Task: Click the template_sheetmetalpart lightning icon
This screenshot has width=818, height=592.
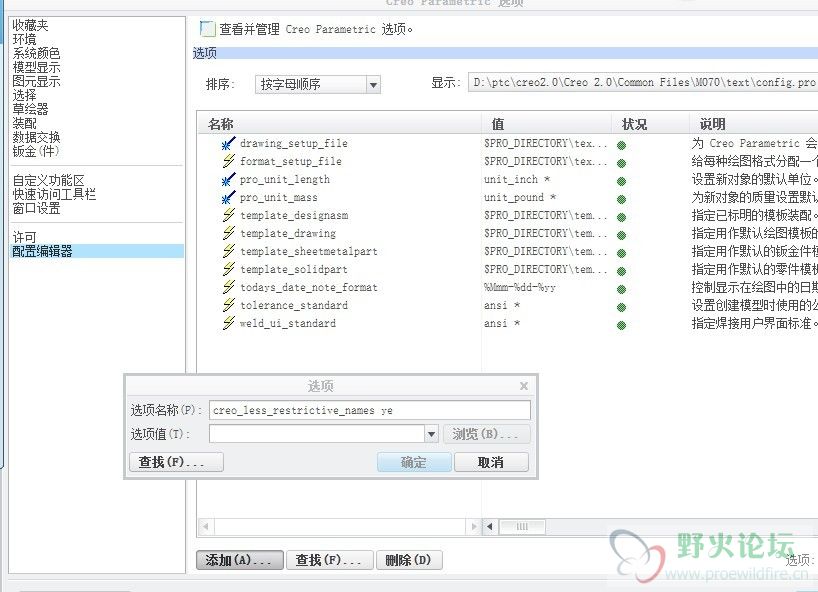Action: 228,251
